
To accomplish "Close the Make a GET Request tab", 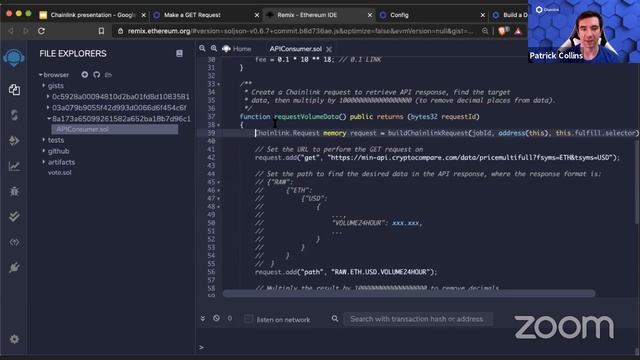I will tap(257, 15).
